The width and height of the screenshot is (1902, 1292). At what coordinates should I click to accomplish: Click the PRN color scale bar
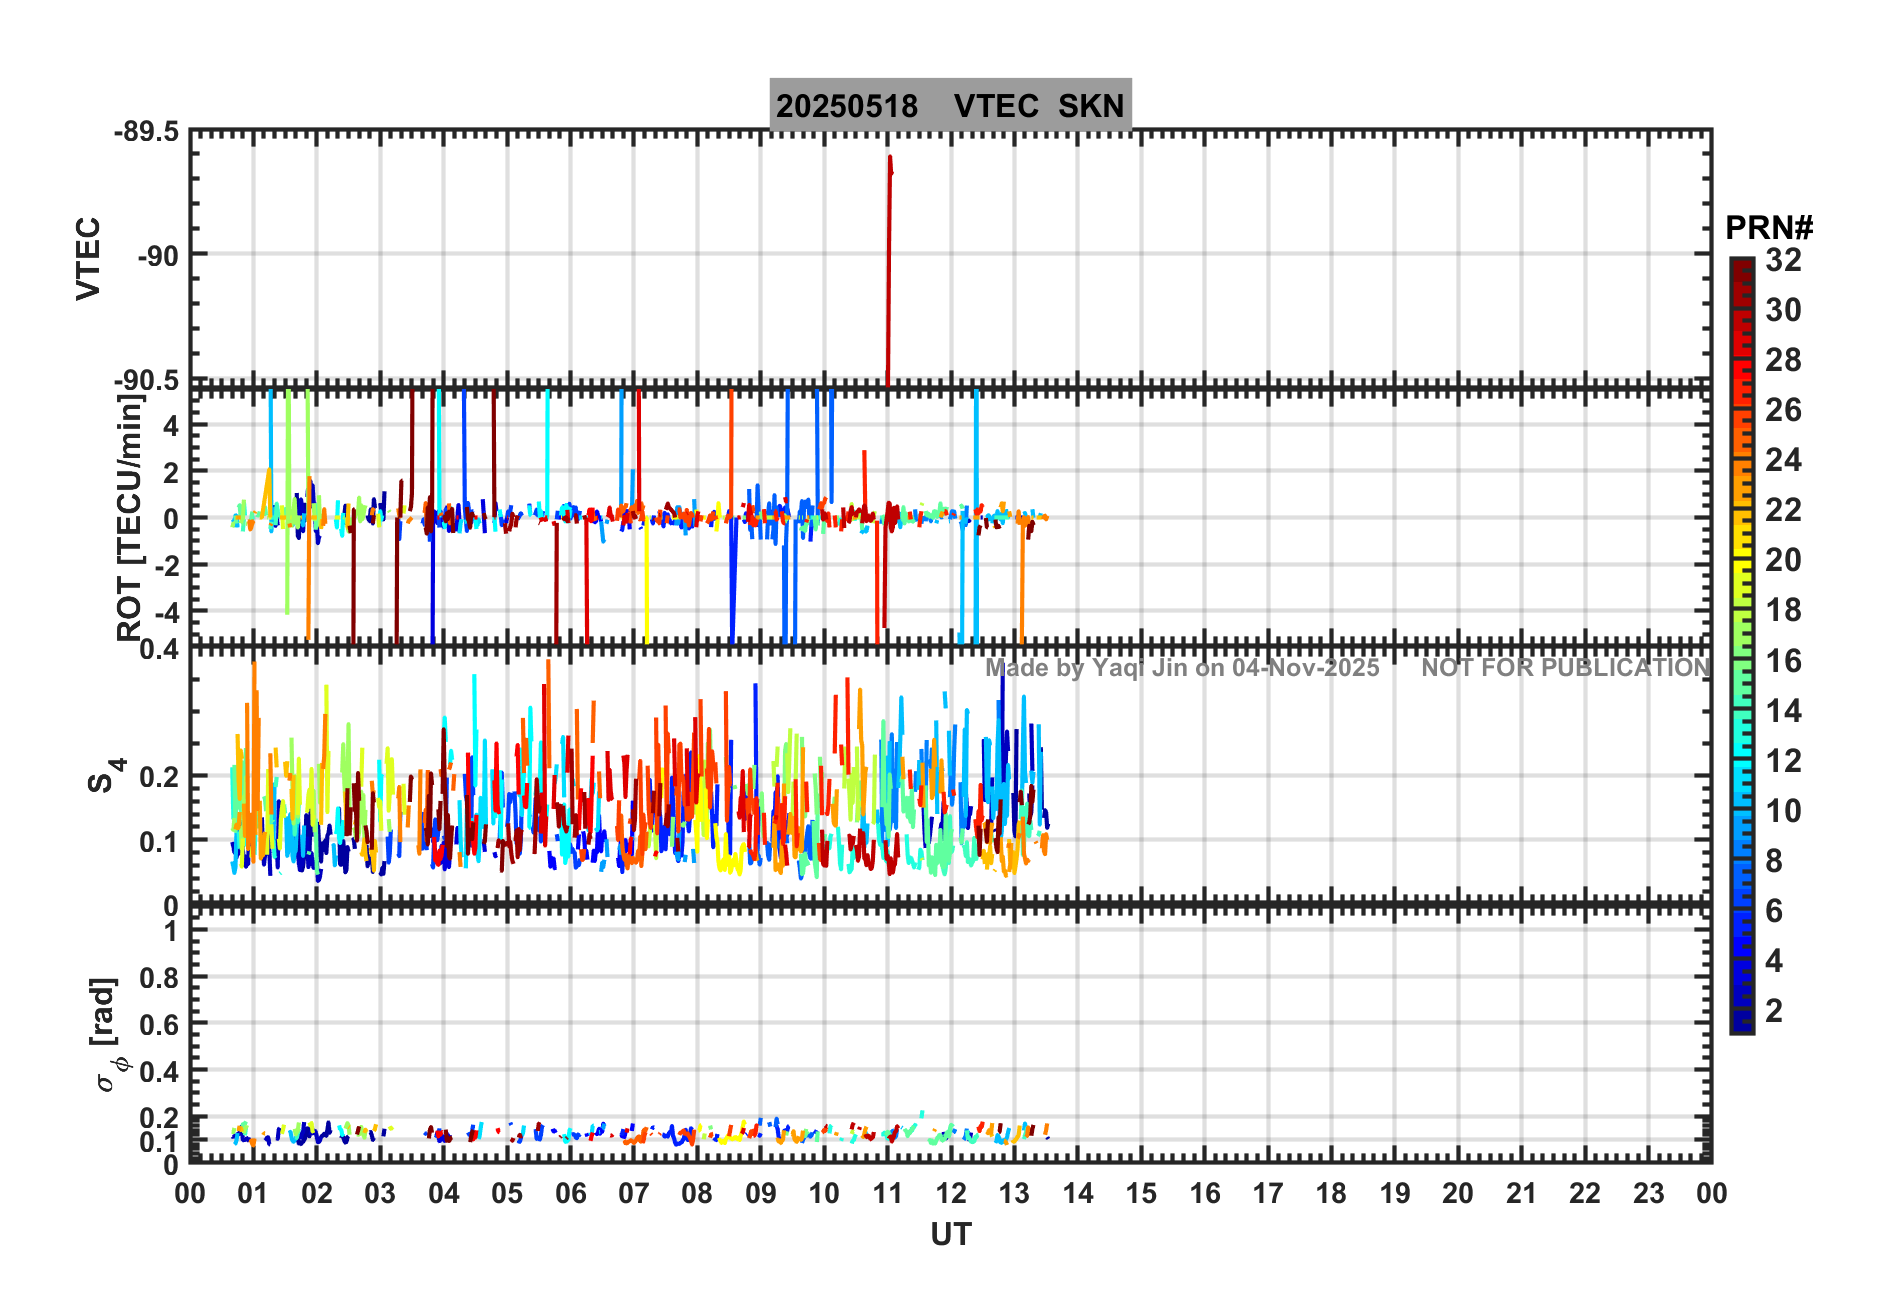pos(1742,645)
